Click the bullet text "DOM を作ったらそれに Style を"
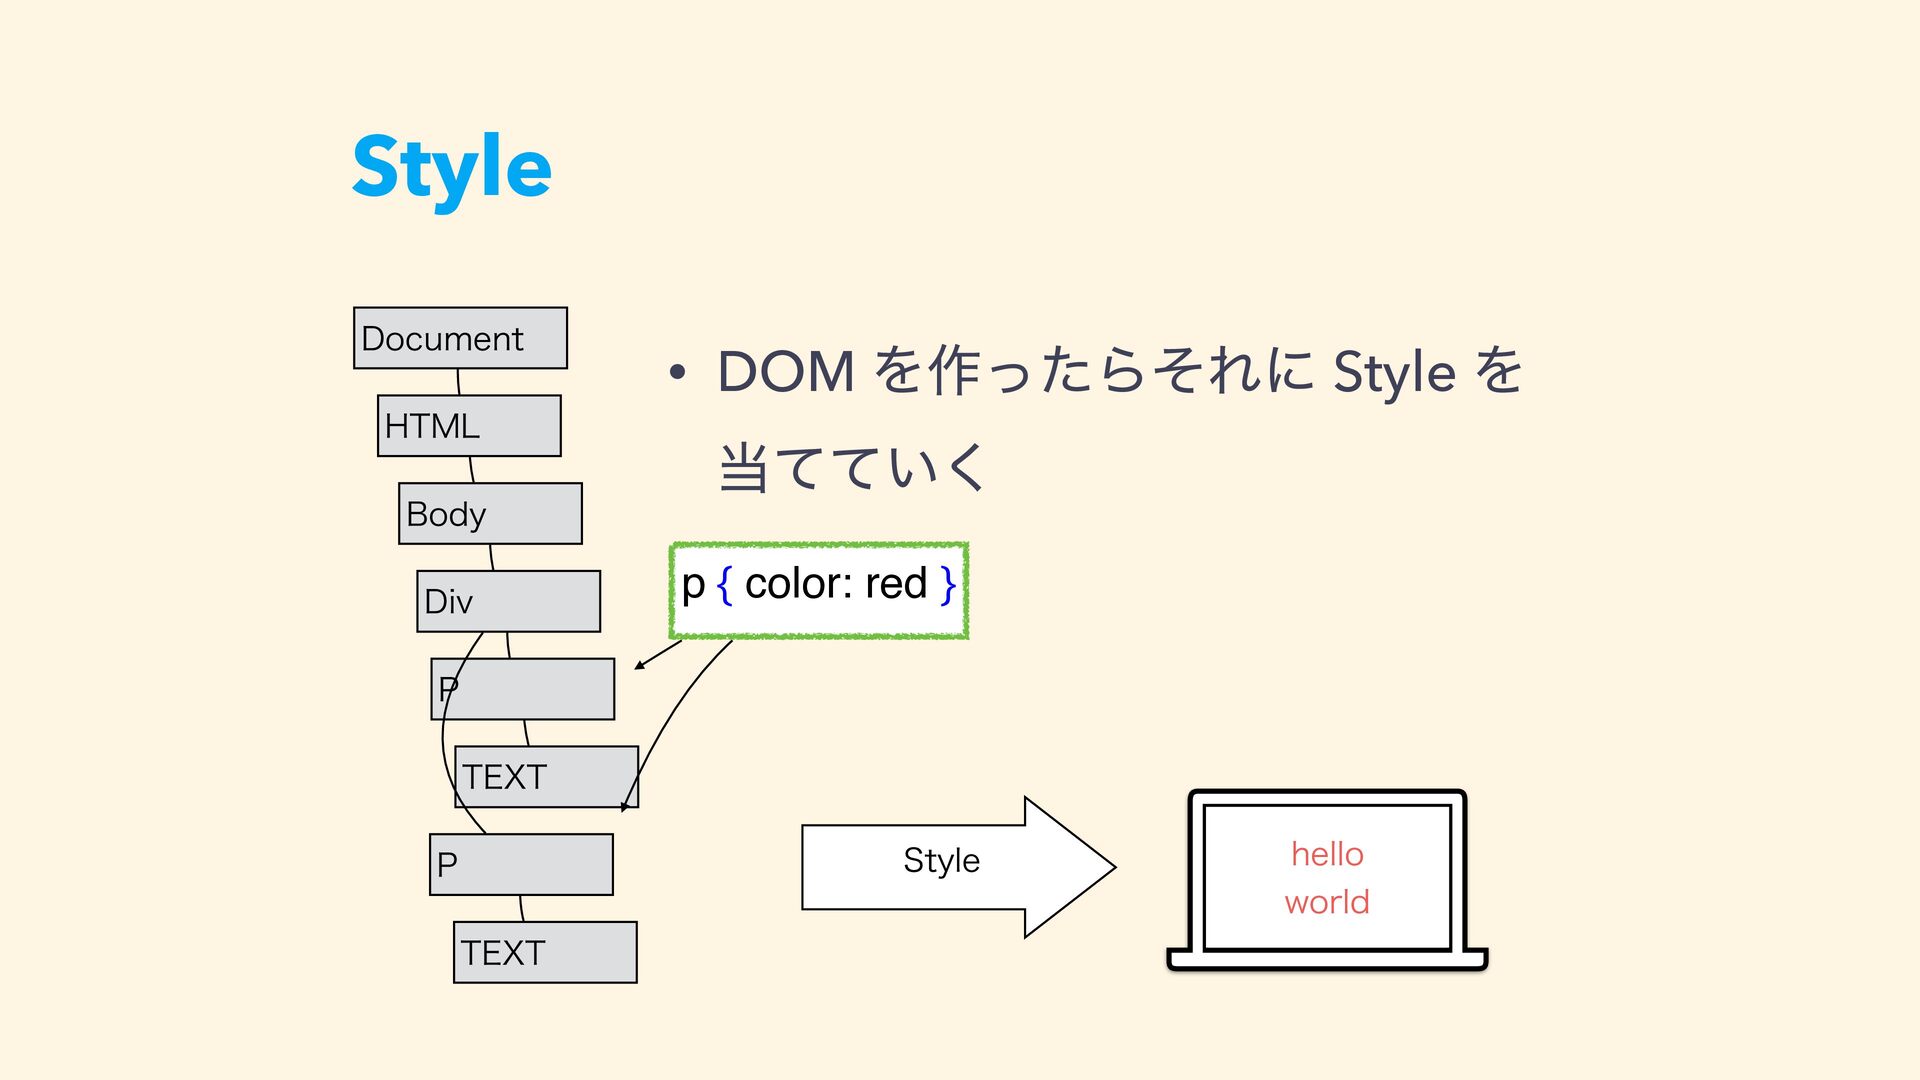 [1120, 371]
